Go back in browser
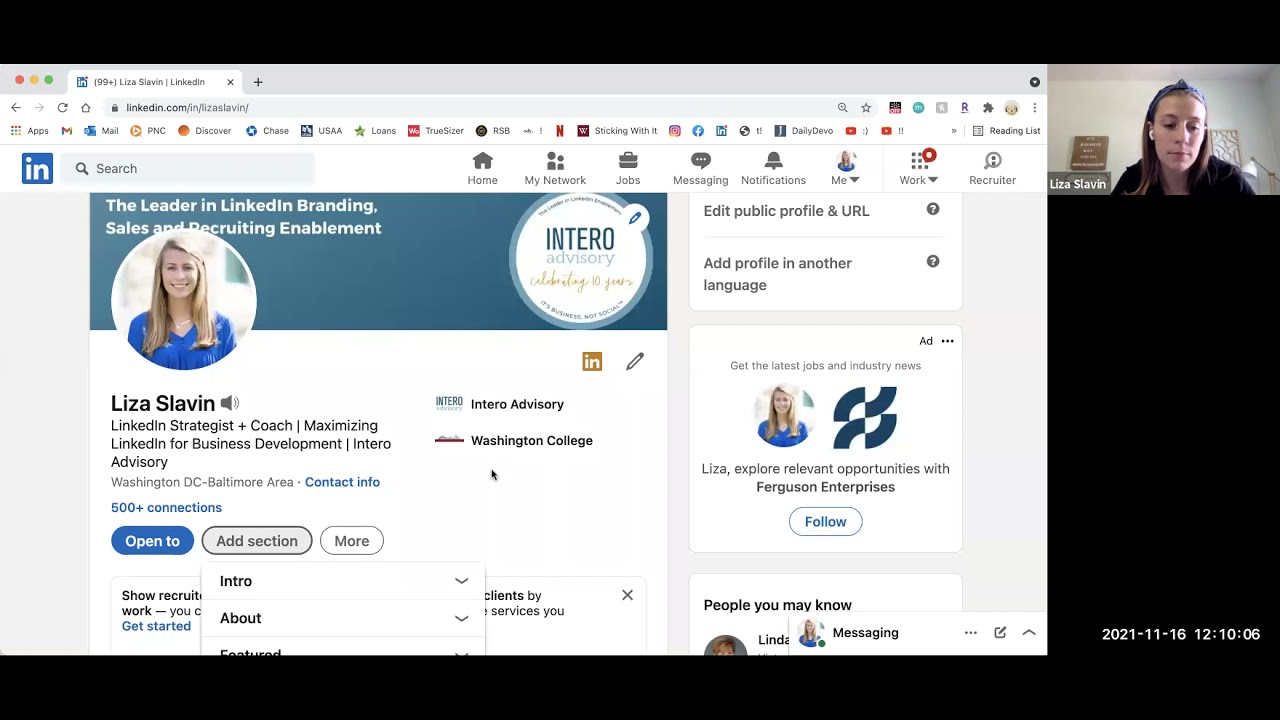The width and height of the screenshot is (1280, 720). click(15, 107)
